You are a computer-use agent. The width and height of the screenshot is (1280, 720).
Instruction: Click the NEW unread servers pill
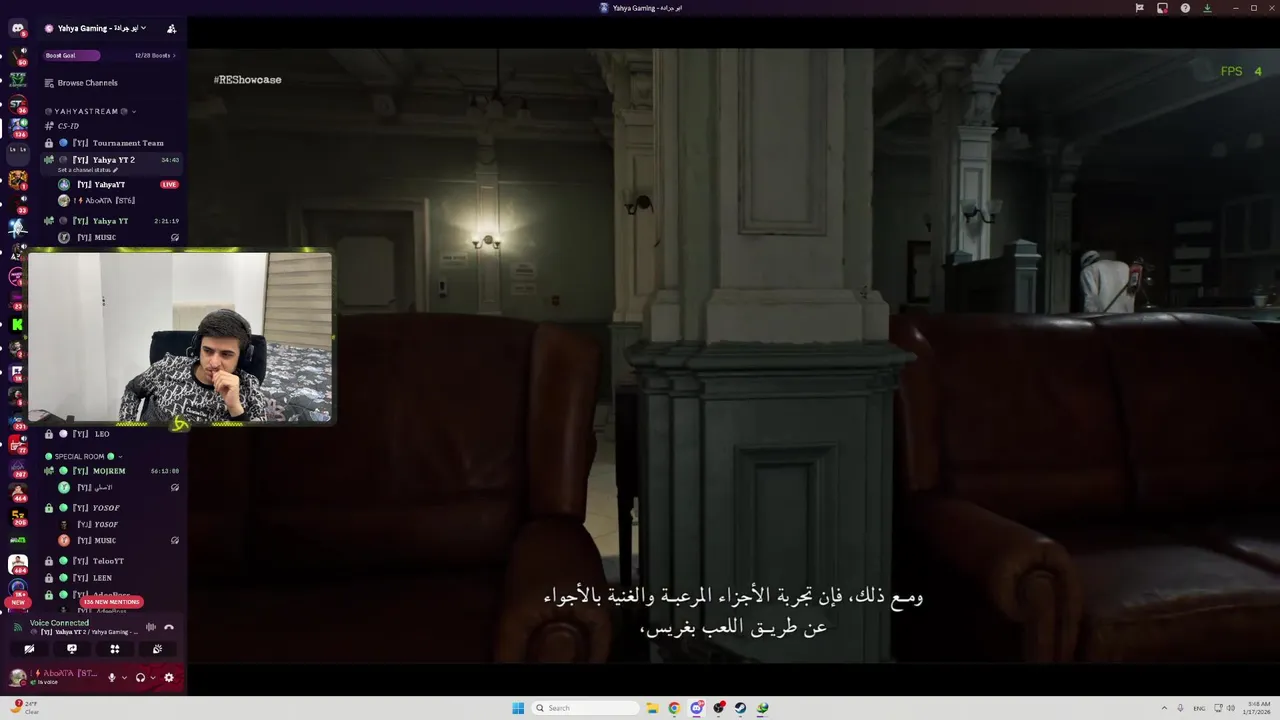(18, 602)
